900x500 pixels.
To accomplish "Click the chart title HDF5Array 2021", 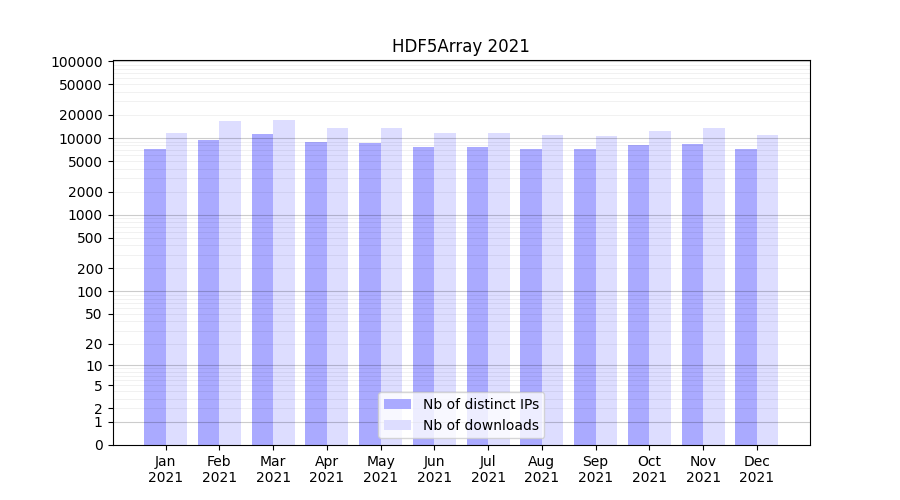I will [460, 46].
